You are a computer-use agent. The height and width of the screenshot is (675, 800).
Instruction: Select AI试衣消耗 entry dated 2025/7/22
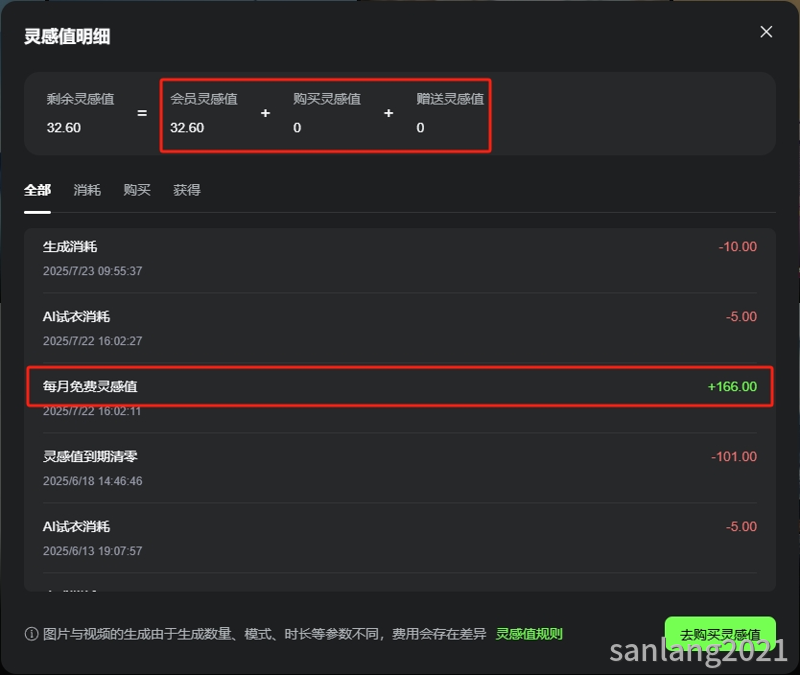click(x=77, y=317)
